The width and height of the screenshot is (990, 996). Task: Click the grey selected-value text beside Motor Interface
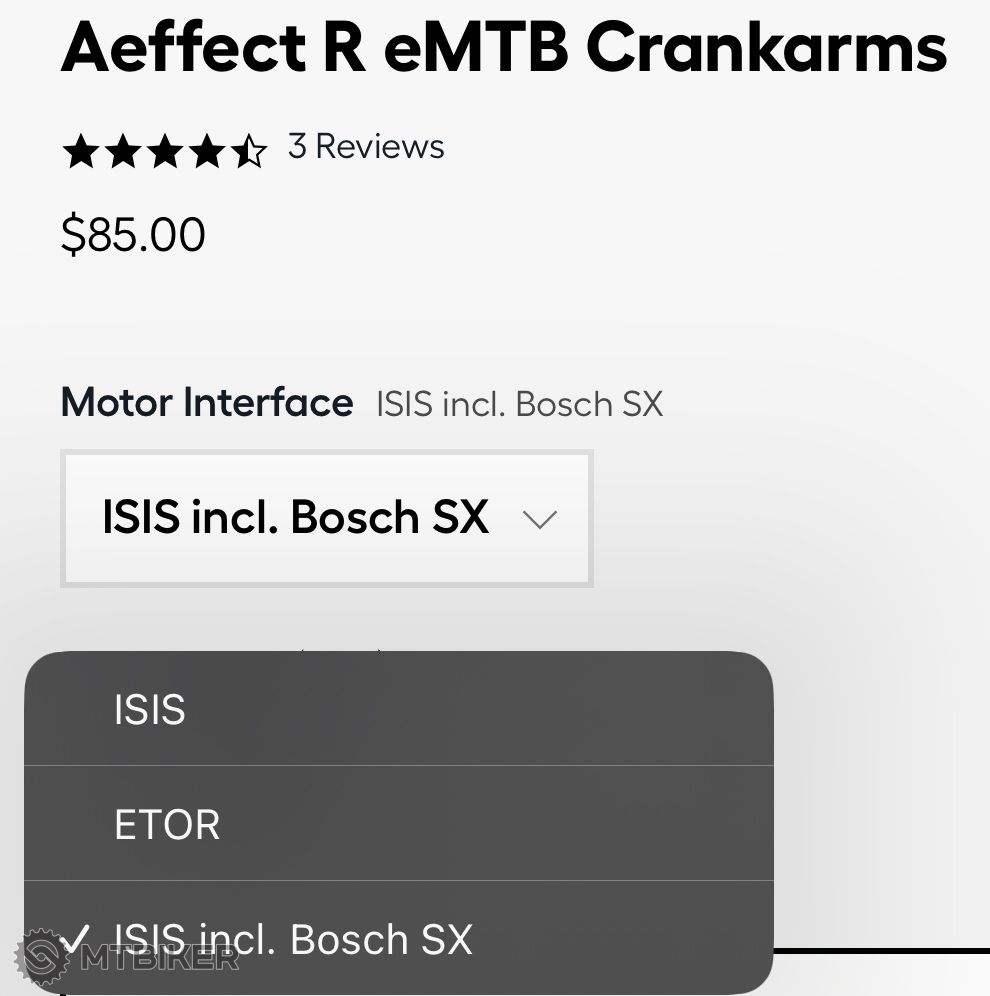(x=519, y=405)
